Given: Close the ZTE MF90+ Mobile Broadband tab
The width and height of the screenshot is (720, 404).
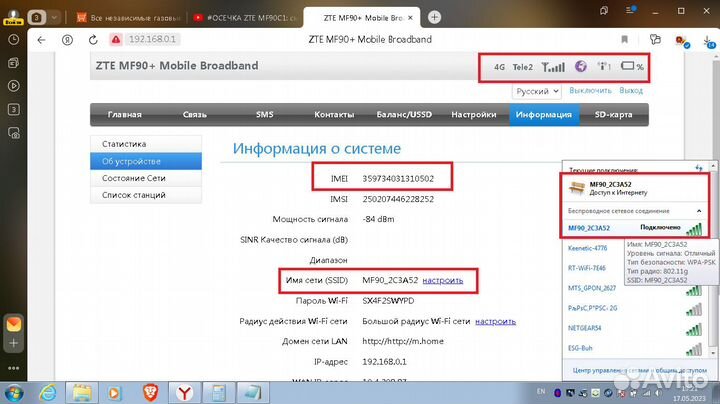Looking at the screenshot, I should pyautogui.click(x=411, y=17).
